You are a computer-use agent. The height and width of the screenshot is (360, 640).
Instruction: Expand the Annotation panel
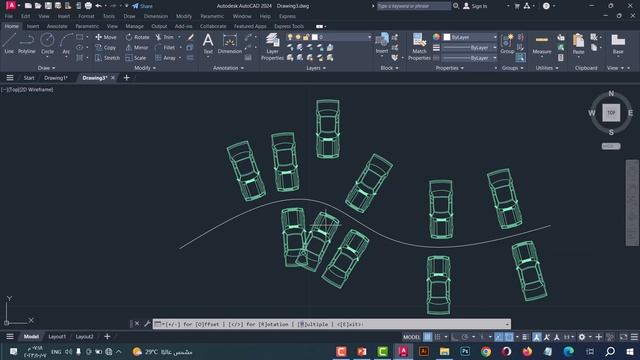tap(228, 68)
